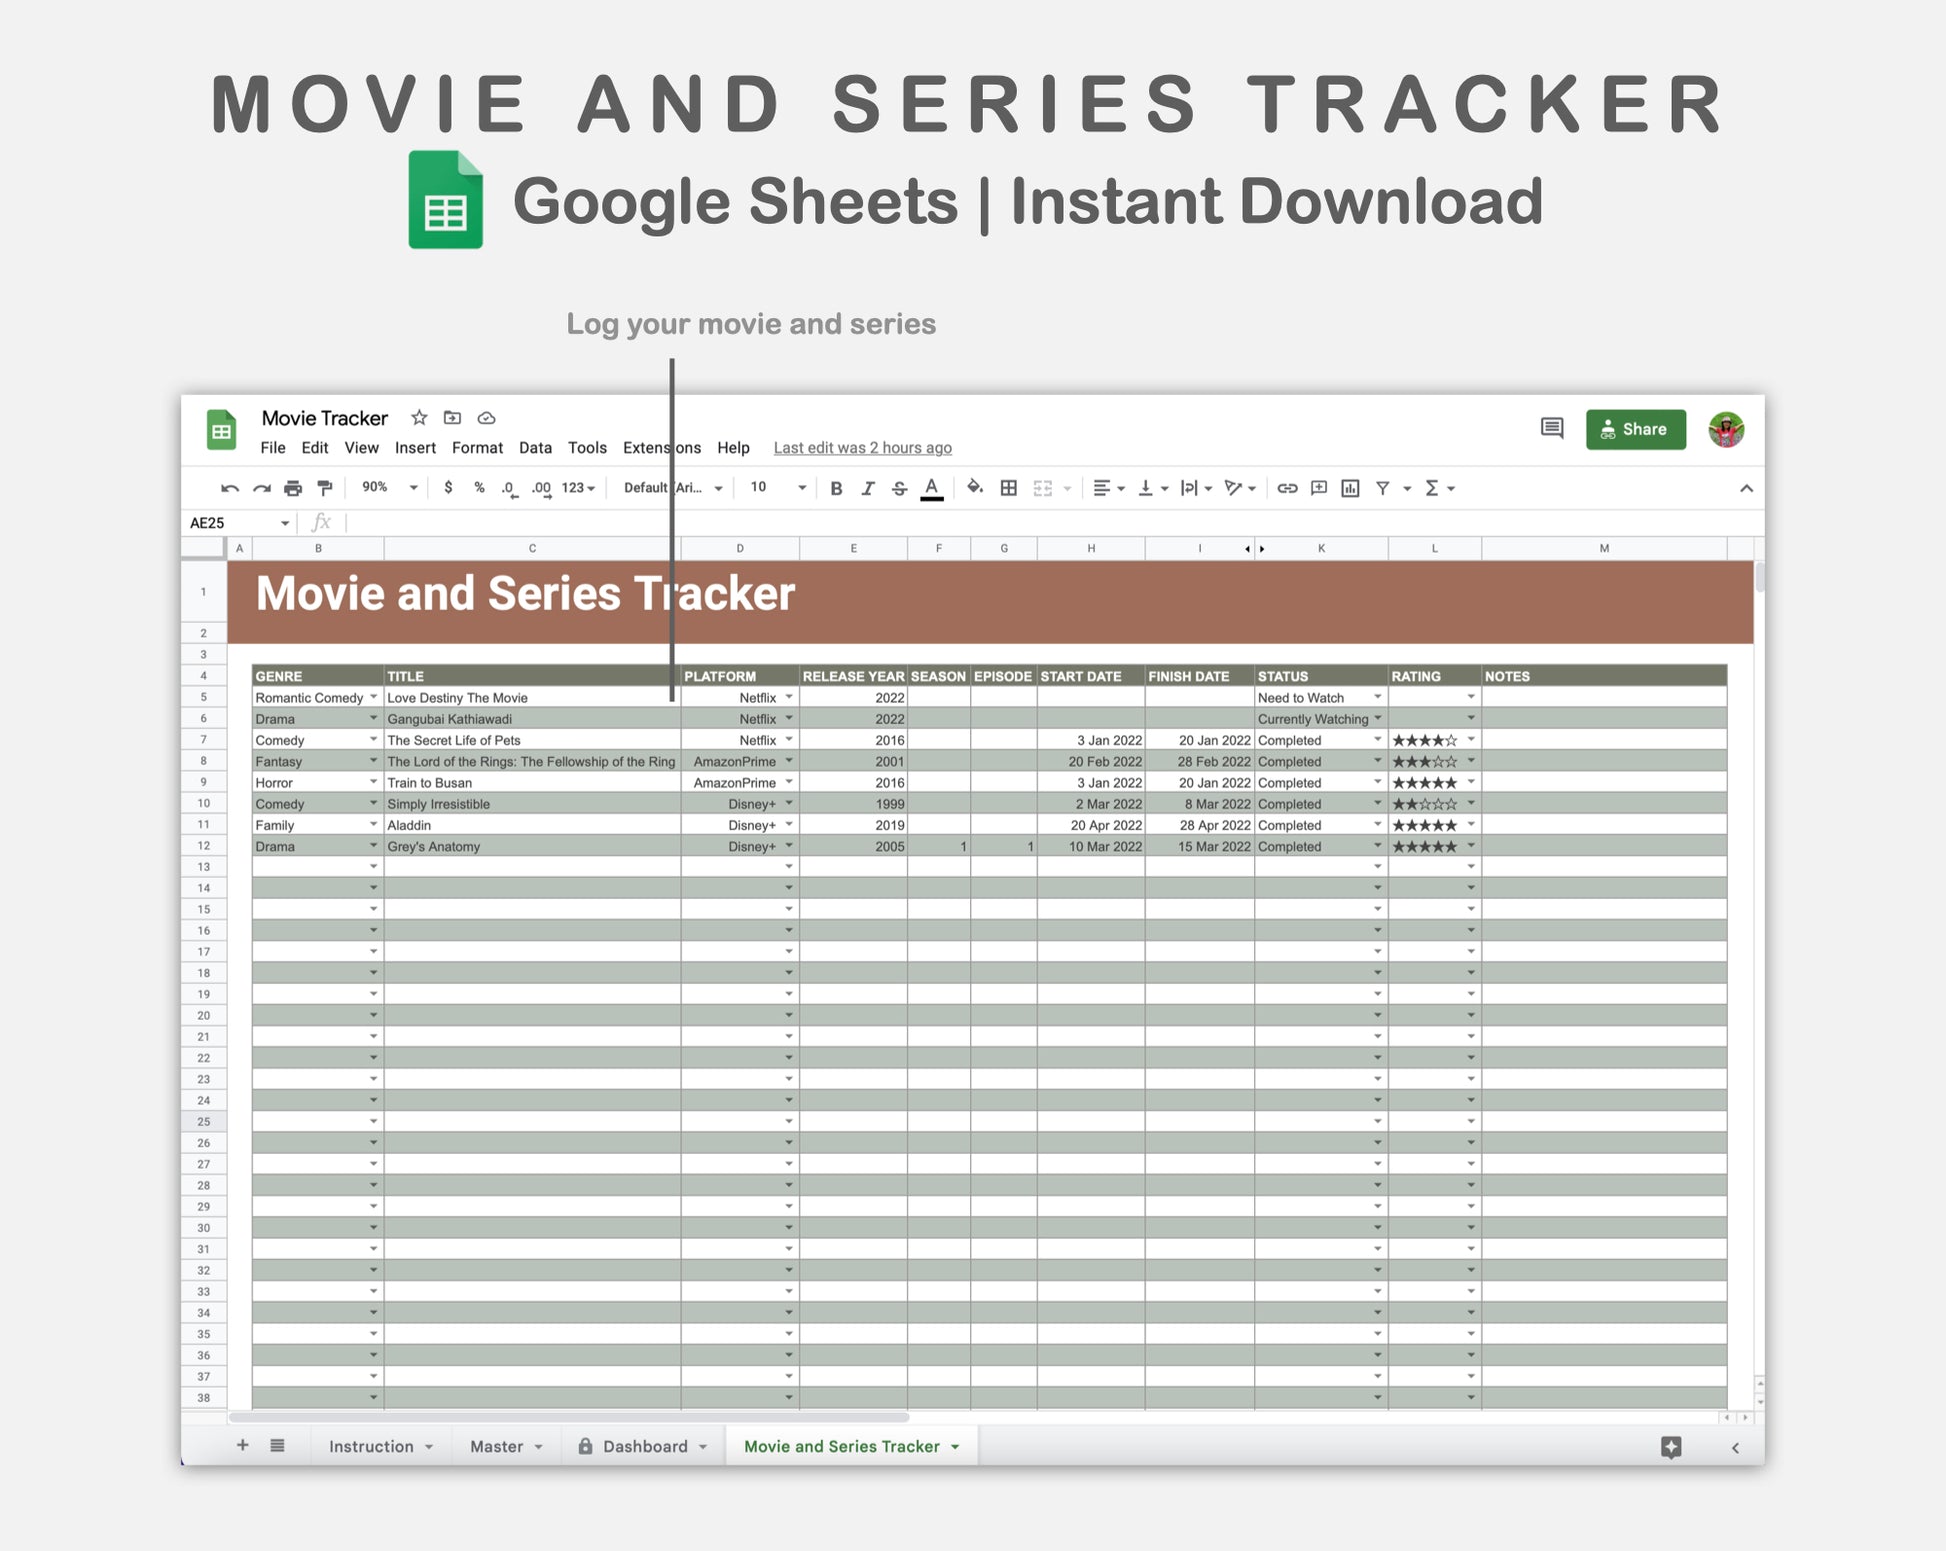Click the green Share button
The width and height of the screenshot is (1946, 1551).
1635,429
